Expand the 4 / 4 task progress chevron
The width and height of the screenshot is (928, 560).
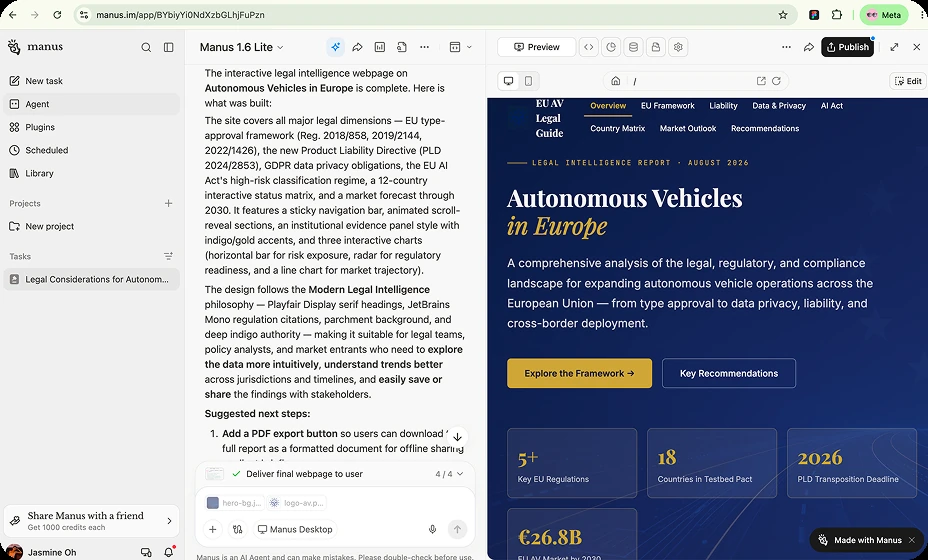(x=460, y=474)
